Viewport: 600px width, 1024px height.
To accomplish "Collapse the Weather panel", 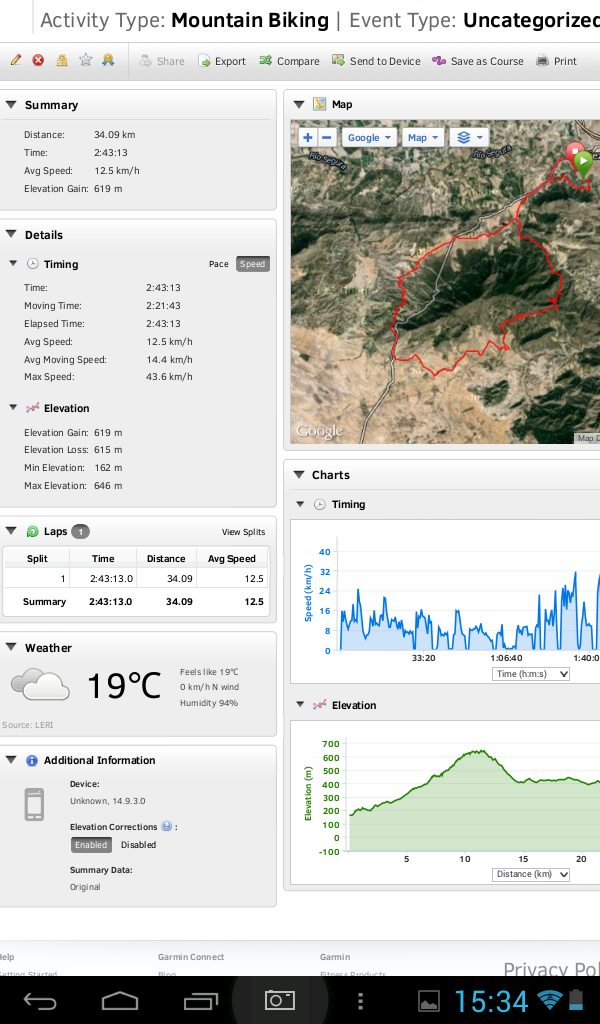I will click(x=11, y=647).
